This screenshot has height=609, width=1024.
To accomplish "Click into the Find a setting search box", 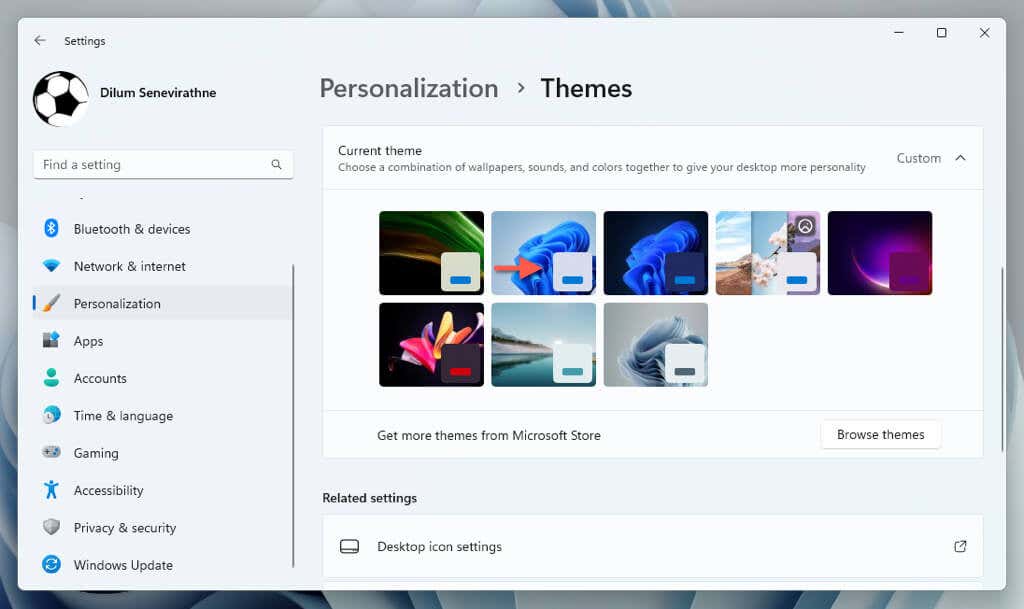I will click(x=163, y=164).
